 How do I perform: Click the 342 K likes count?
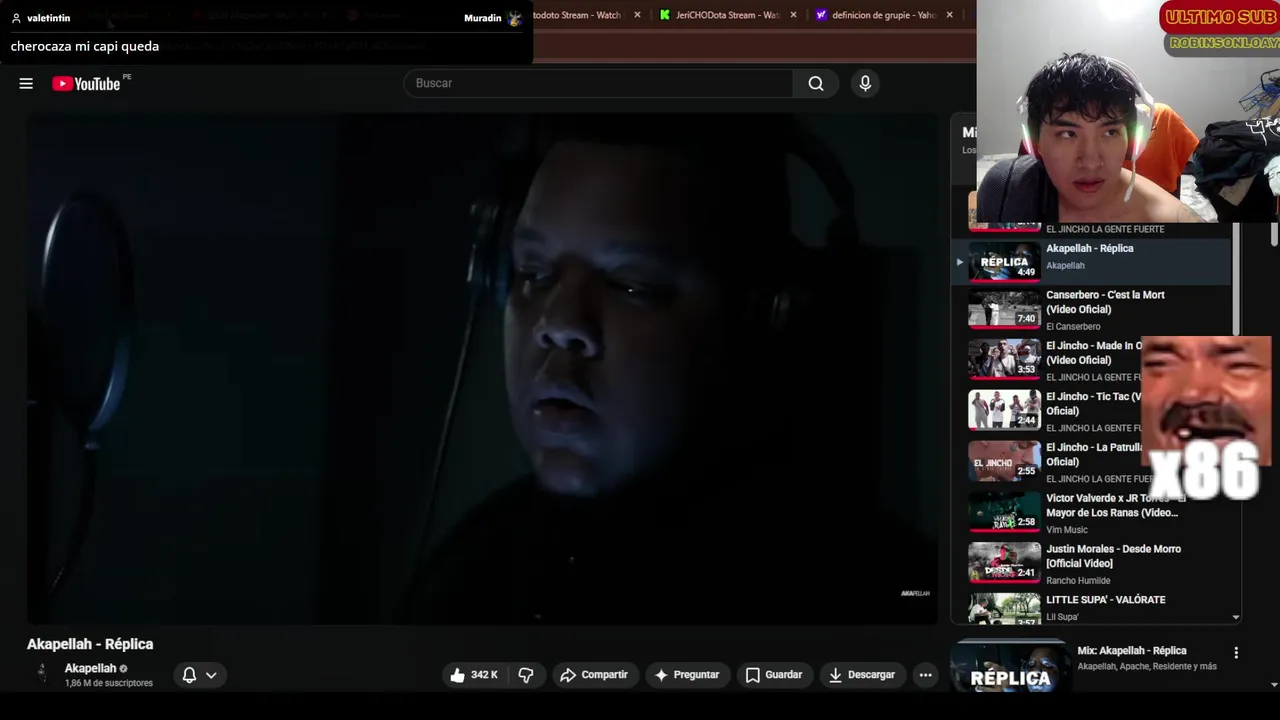484,675
